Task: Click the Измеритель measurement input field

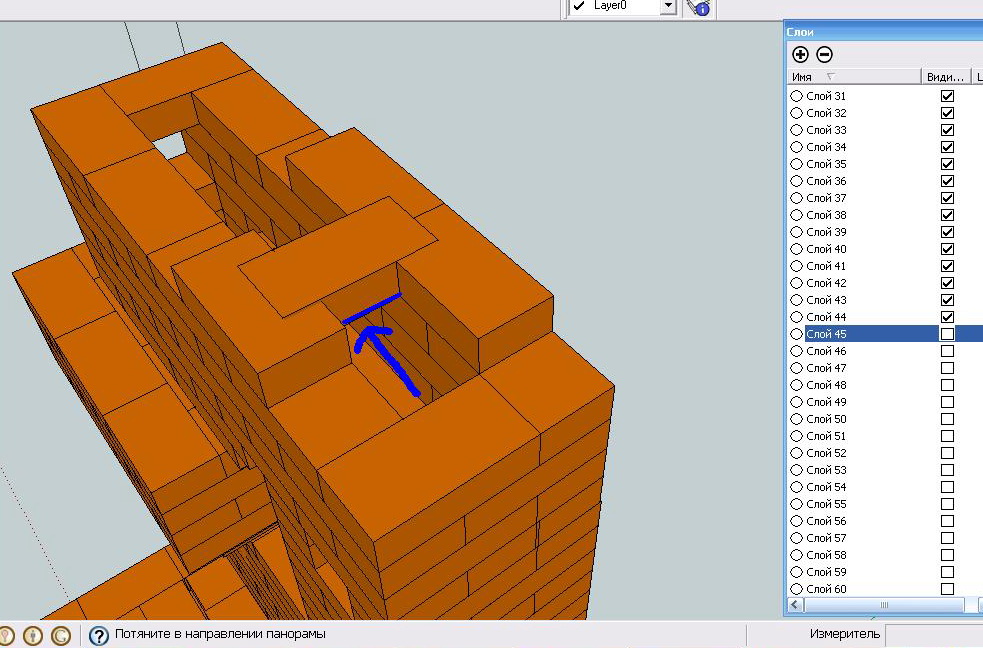Action: [933, 634]
